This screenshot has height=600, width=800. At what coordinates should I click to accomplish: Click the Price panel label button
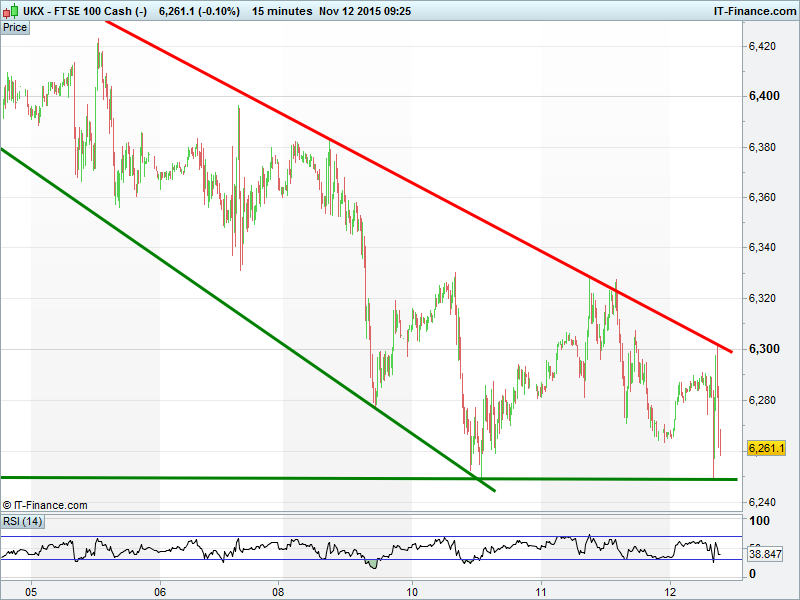(15, 28)
